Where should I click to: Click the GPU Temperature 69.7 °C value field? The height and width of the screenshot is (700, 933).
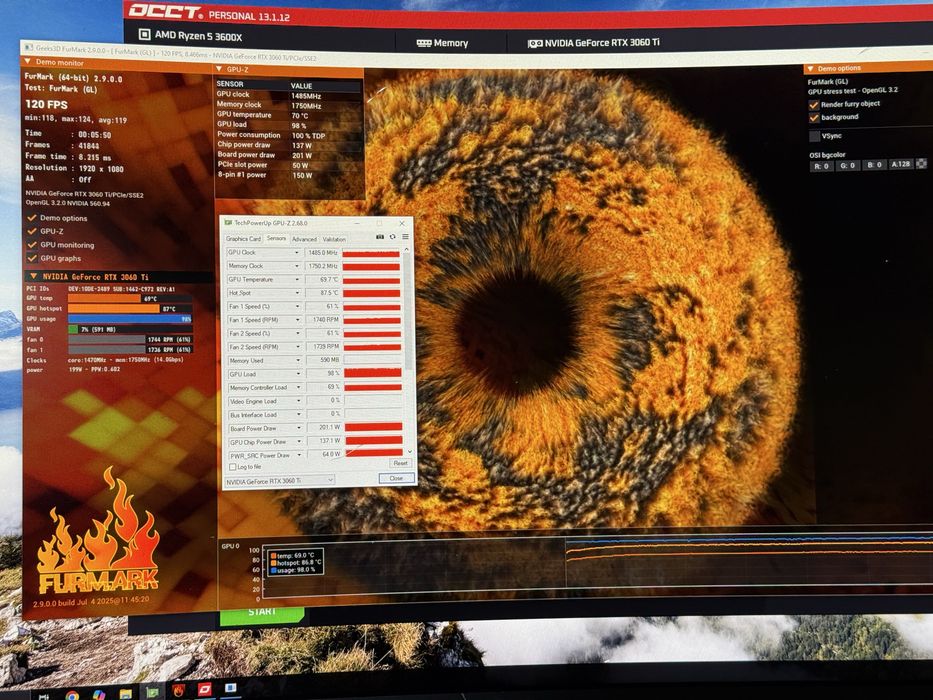(x=322, y=279)
